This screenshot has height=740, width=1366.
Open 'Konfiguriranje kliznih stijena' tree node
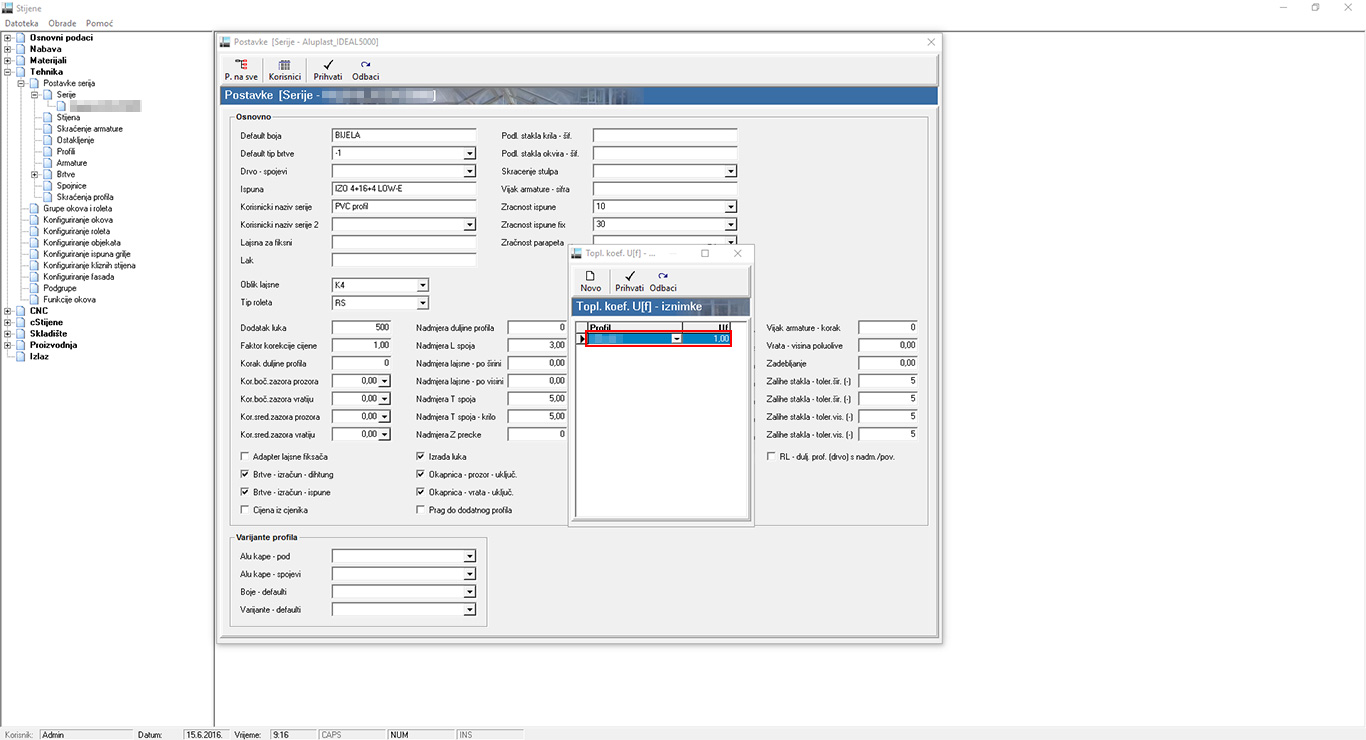pyautogui.click(x=89, y=265)
